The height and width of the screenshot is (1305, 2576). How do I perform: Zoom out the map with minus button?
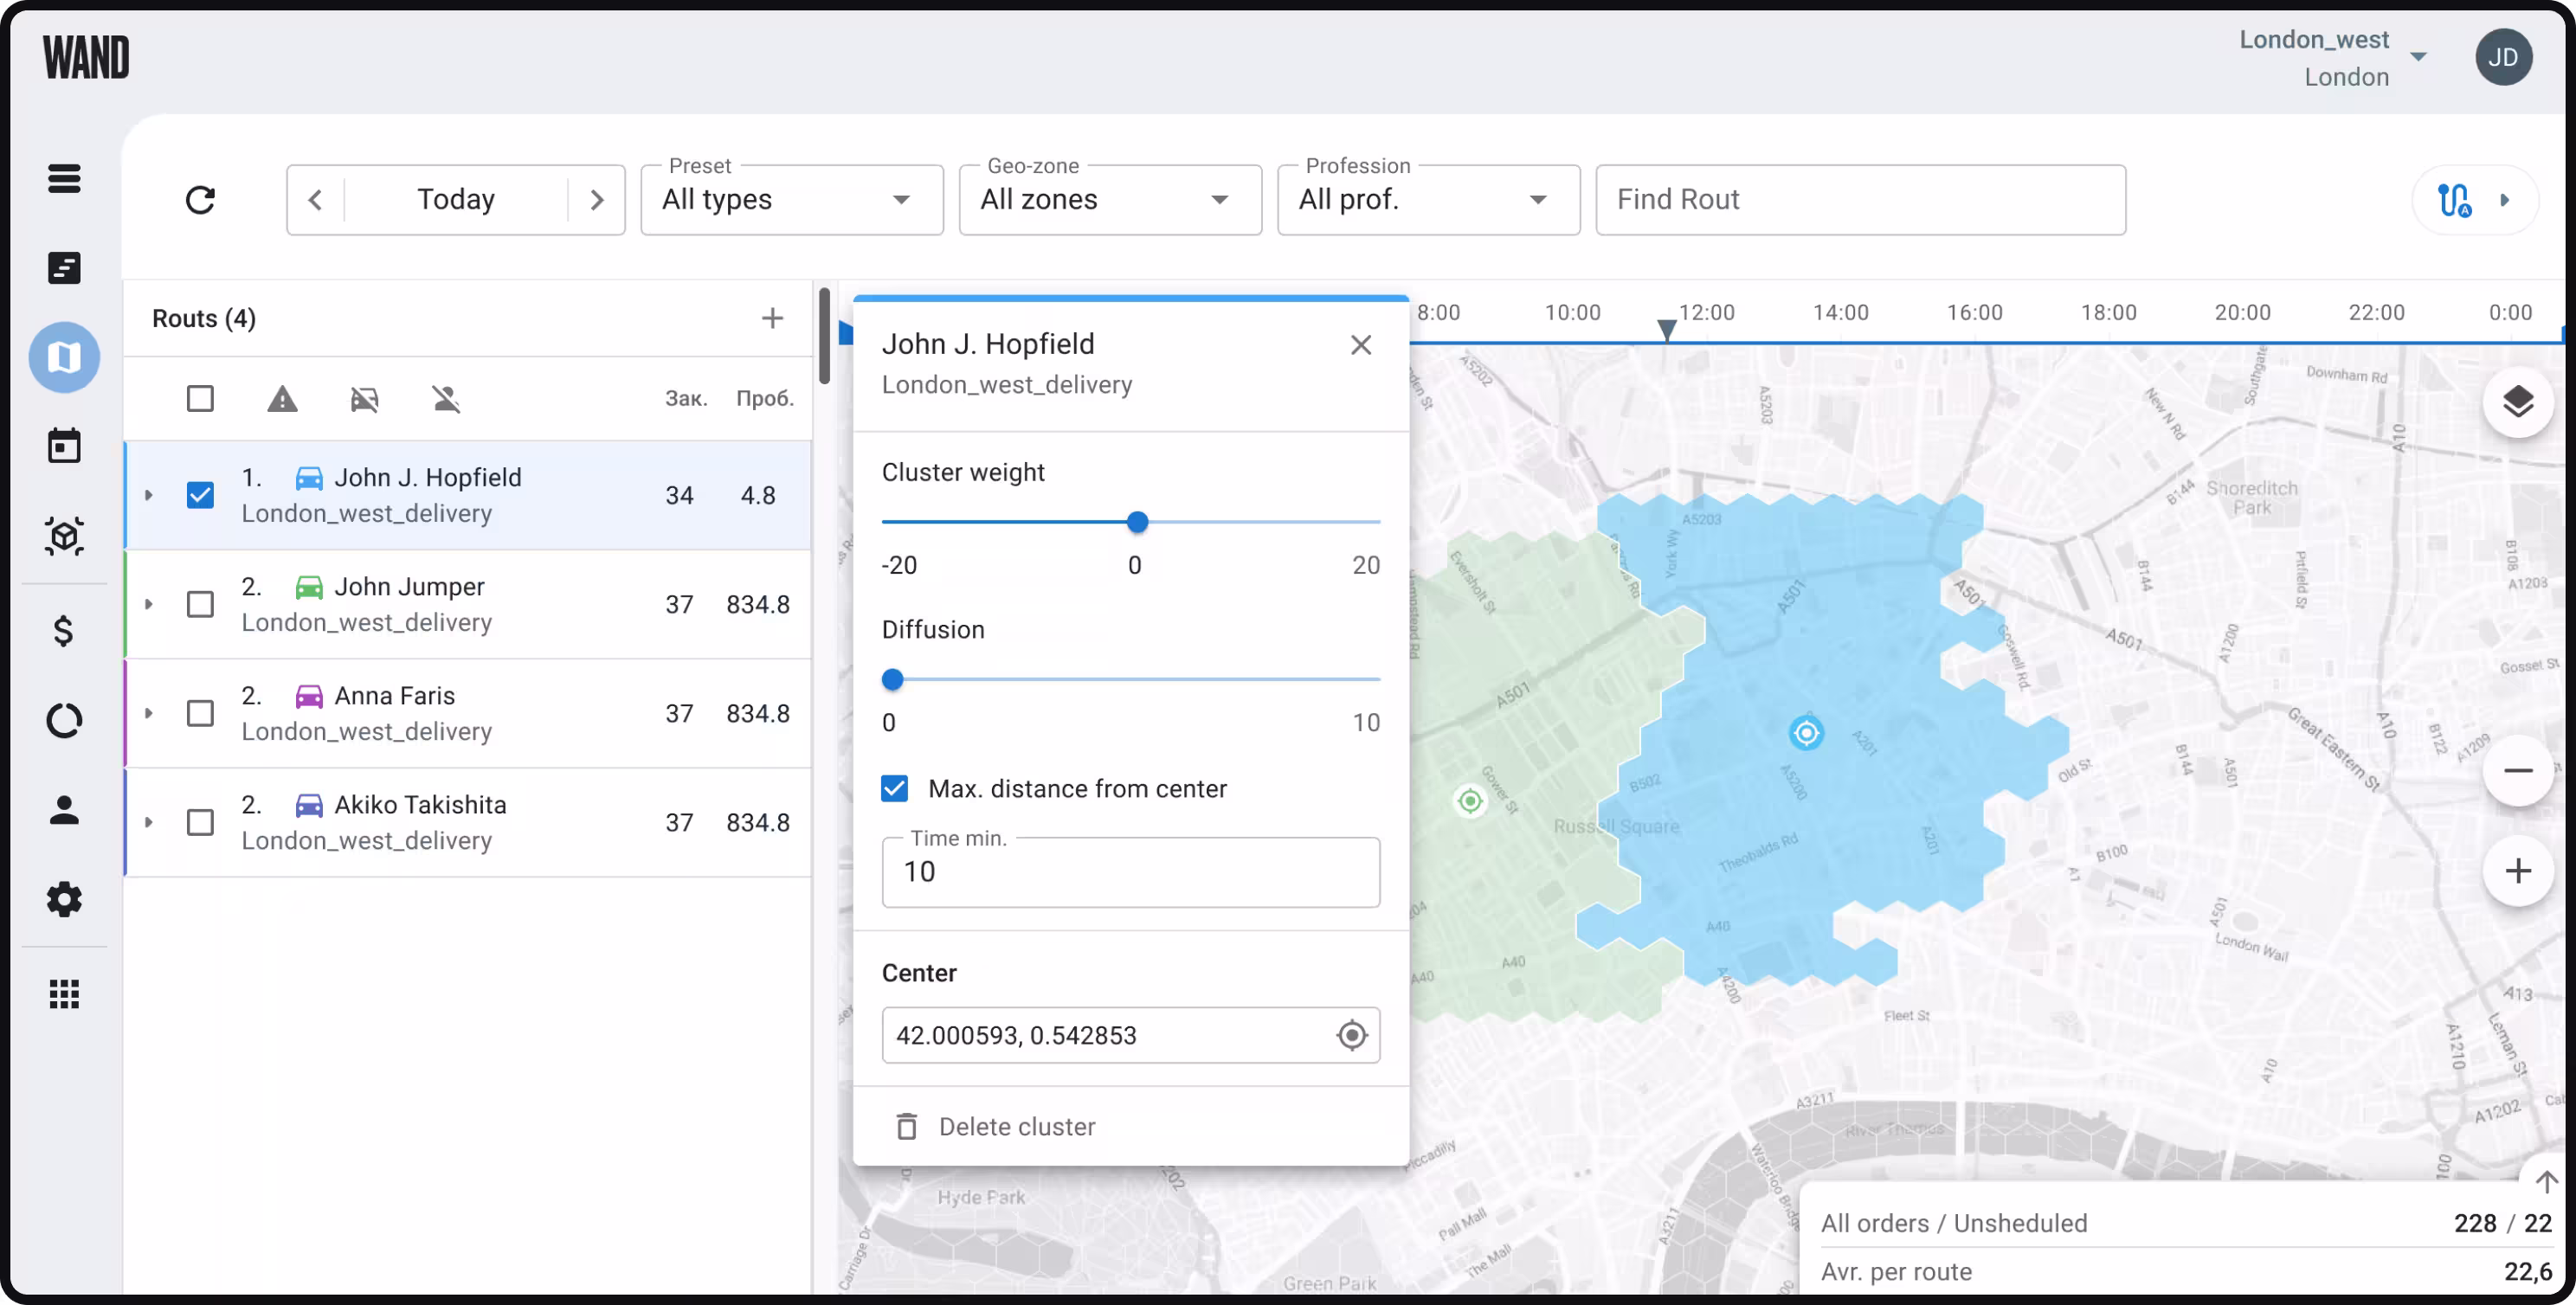(2517, 771)
